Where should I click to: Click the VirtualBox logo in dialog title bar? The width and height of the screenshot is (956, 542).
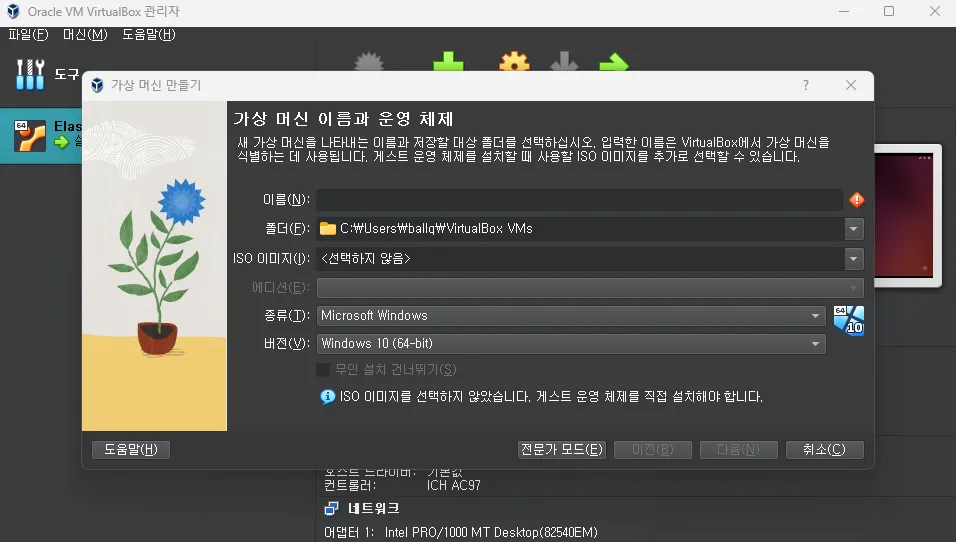click(x=97, y=85)
